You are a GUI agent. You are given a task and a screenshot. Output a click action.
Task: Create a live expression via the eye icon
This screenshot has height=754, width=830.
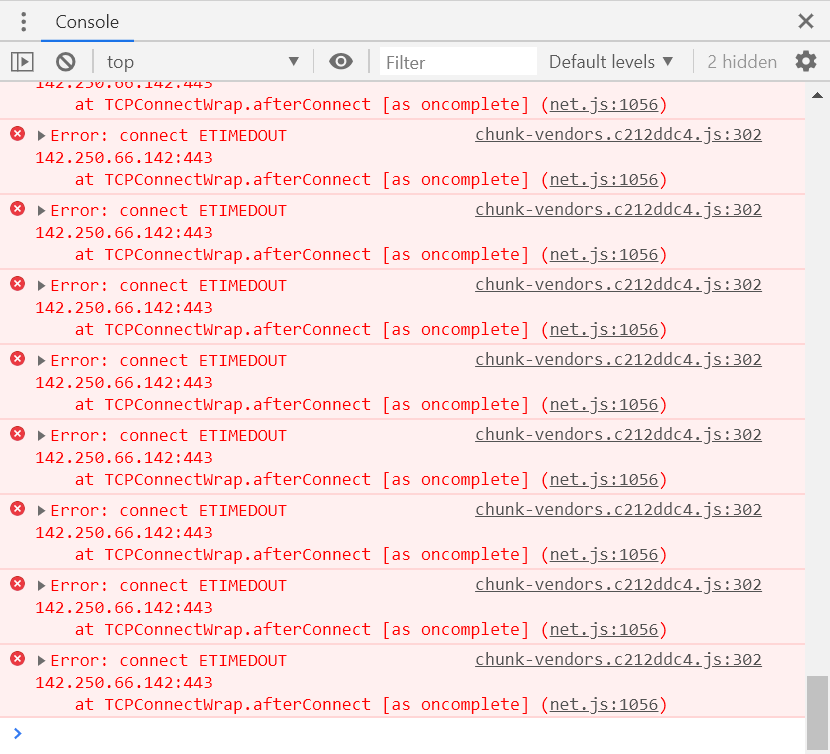tap(340, 61)
